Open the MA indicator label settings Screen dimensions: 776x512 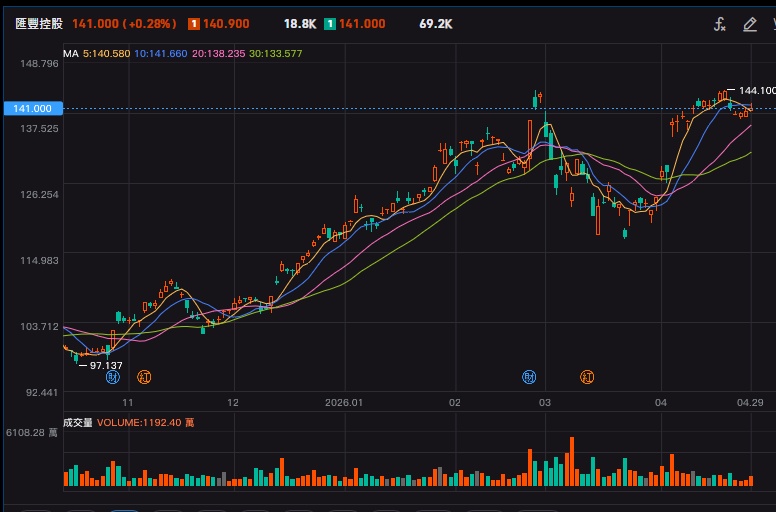point(70,53)
